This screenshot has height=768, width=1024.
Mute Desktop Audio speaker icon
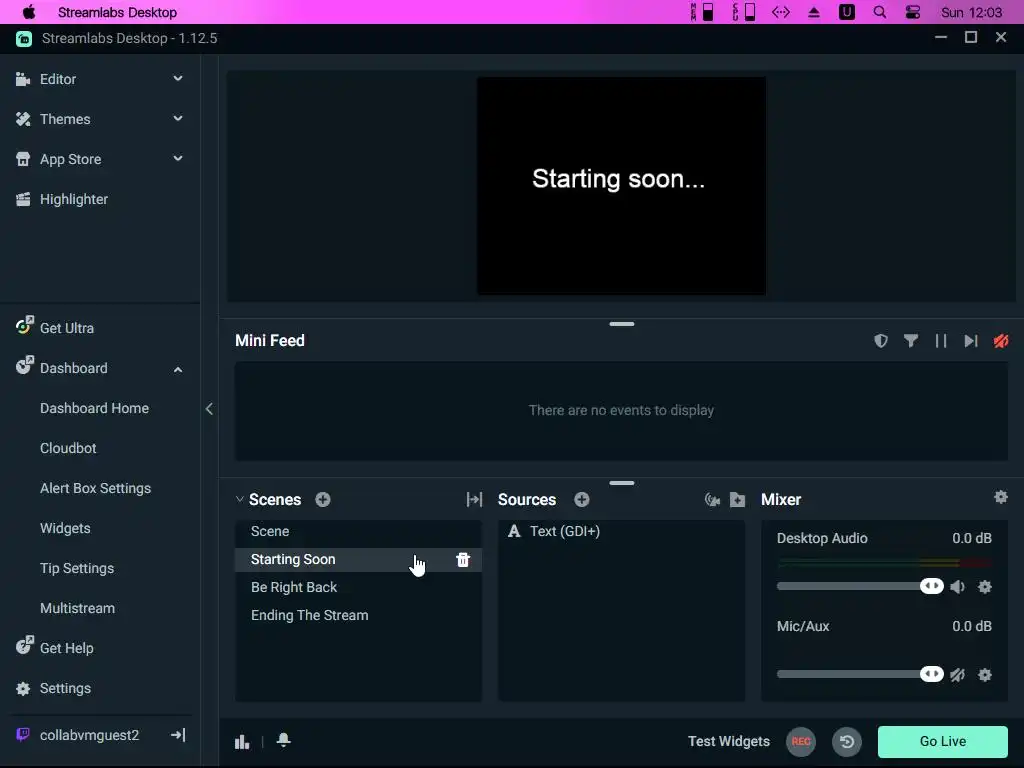tap(957, 586)
